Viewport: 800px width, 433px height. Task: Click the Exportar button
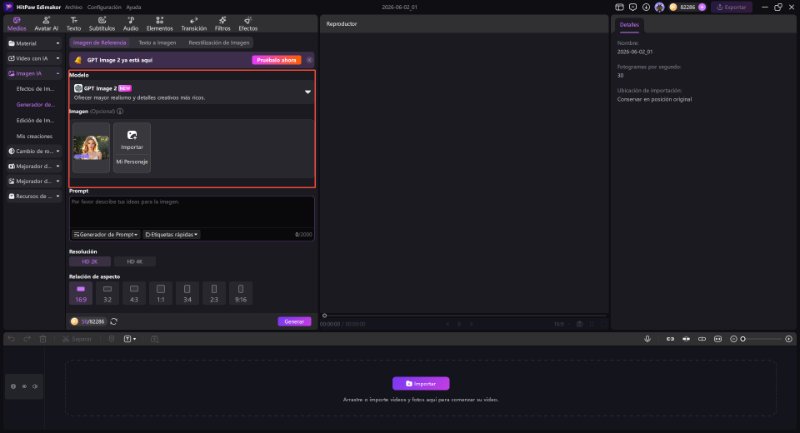click(732, 7)
